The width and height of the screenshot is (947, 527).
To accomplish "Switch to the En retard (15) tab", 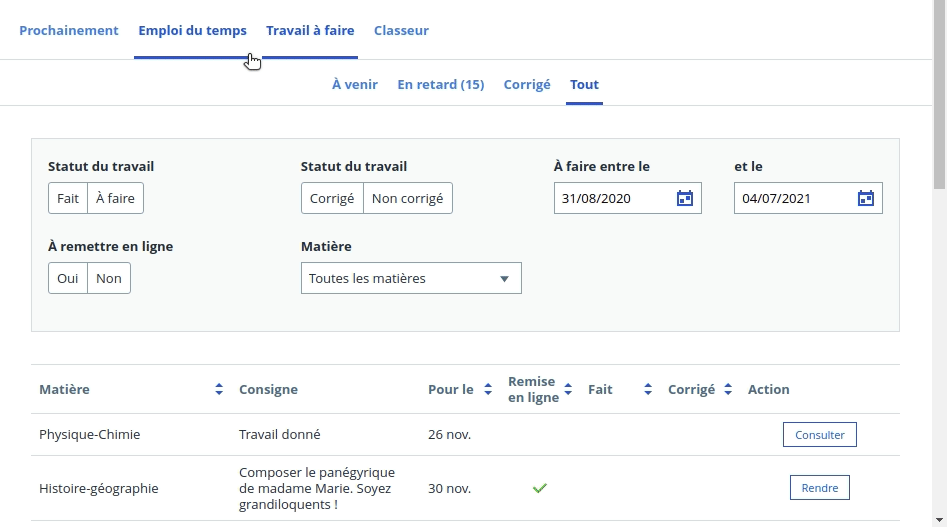I will 441,85.
